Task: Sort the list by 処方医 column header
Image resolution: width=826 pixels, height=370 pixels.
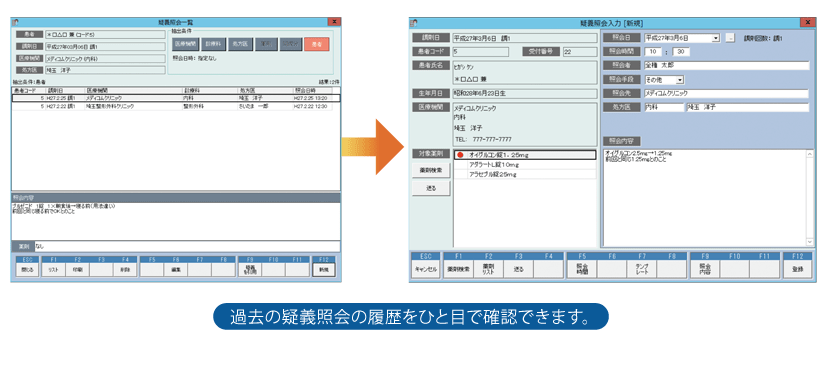Action: click(x=266, y=90)
